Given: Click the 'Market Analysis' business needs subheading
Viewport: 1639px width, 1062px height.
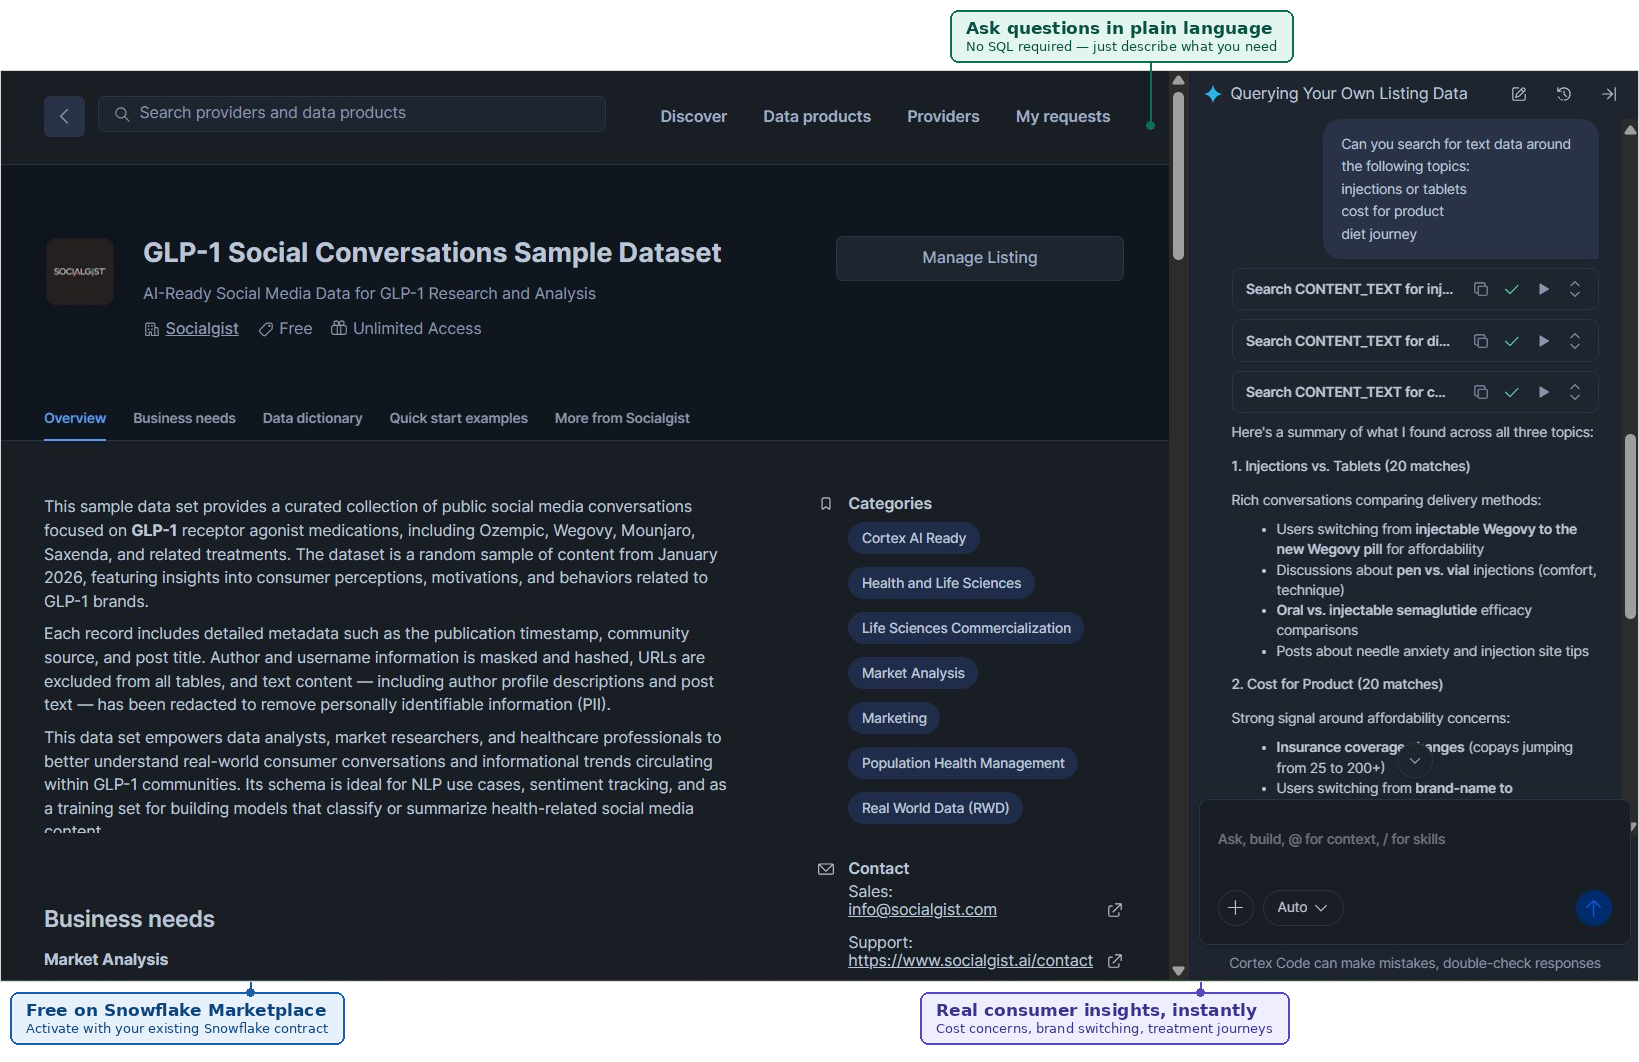Looking at the screenshot, I should click(x=106, y=960).
